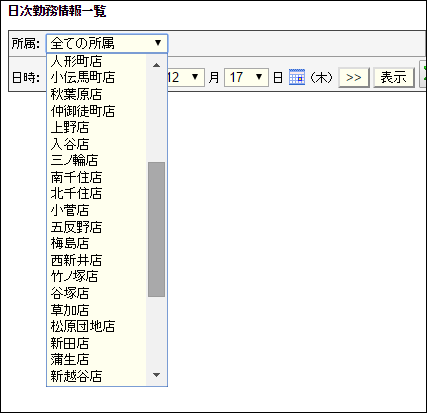Open the 全ての所属 affiliation dropdown
427x413 pixels.
click(x=107, y=43)
